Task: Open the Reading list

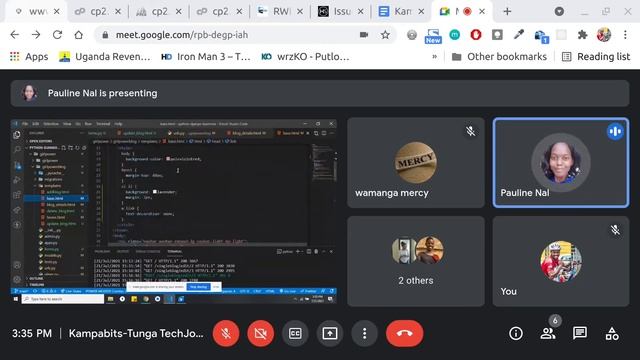Action: click(596, 57)
